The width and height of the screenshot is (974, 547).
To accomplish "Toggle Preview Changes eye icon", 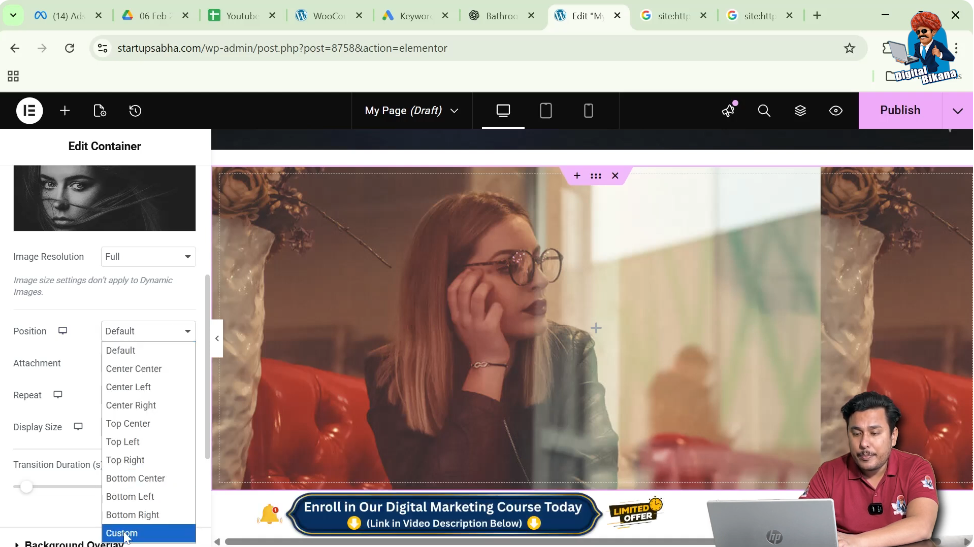I will pyautogui.click(x=836, y=111).
